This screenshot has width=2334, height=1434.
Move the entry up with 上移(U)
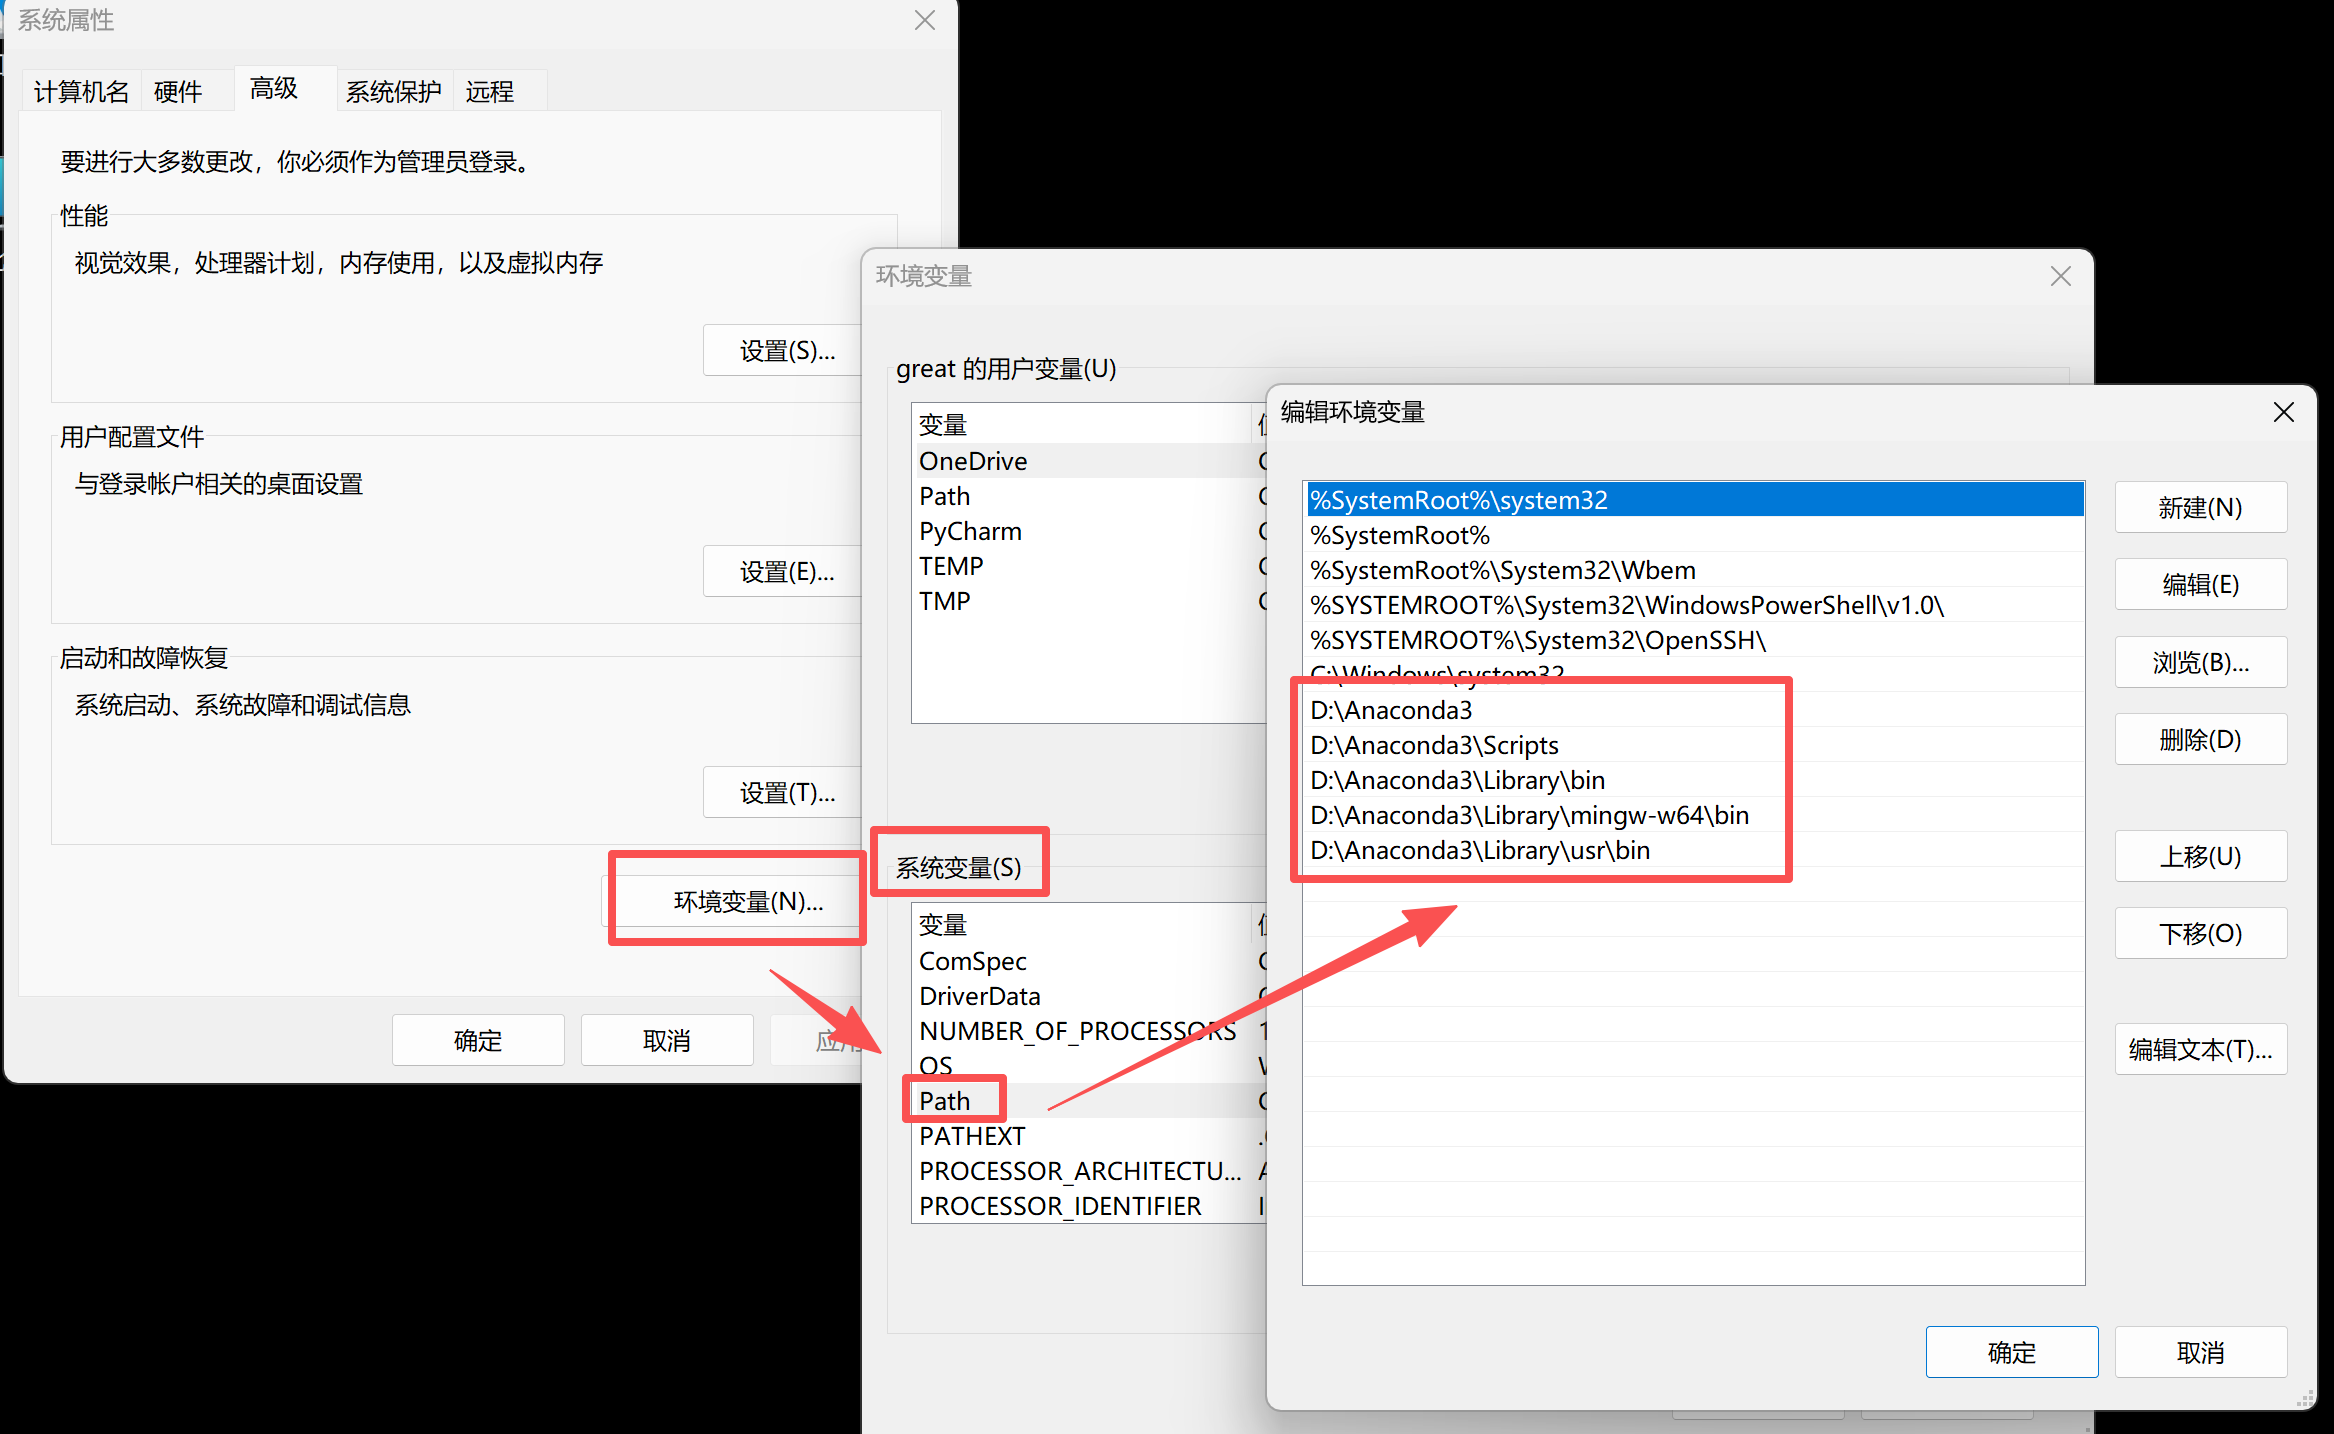click(x=2199, y=857)
